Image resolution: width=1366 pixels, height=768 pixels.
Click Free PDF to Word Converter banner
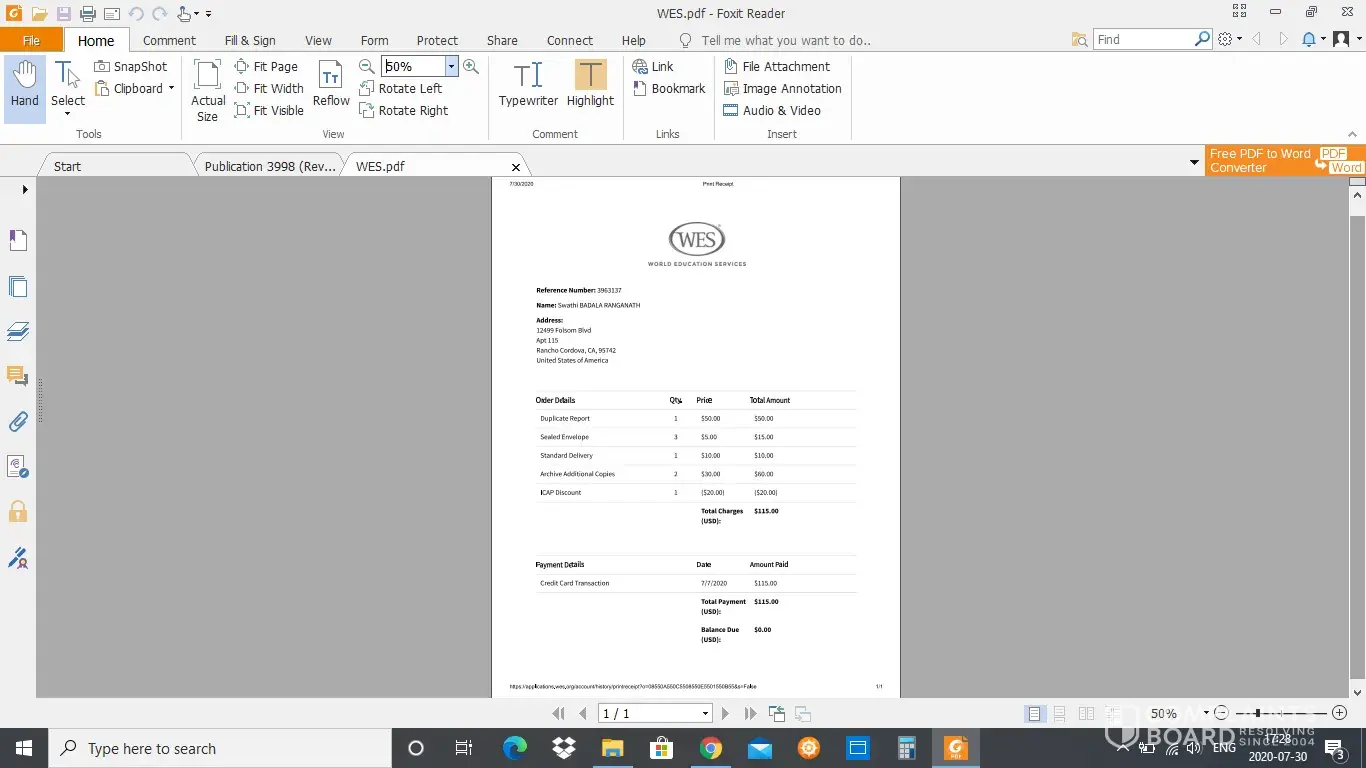point(1285,160)
